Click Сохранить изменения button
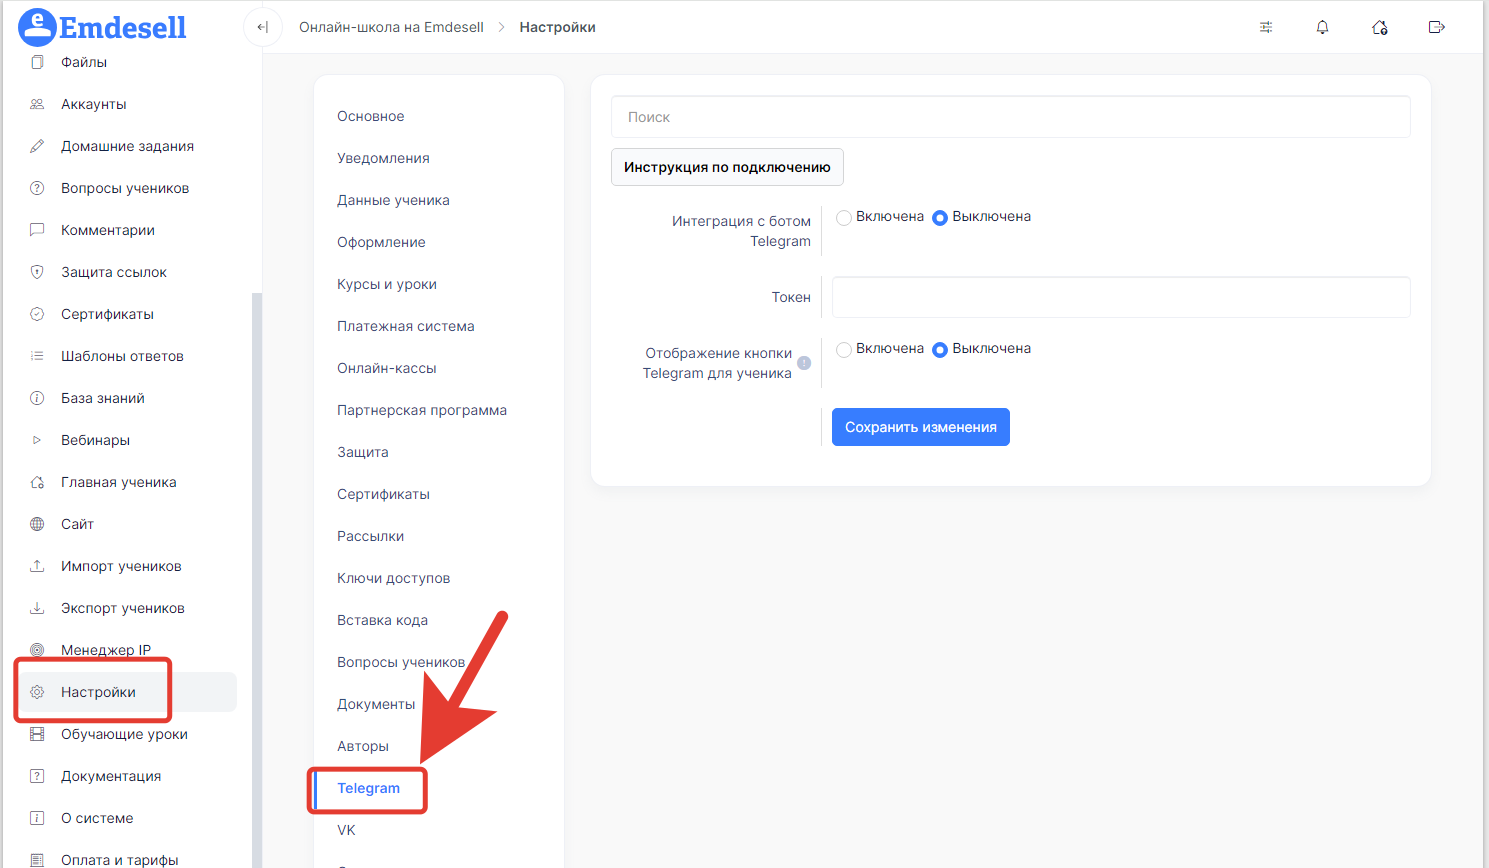Screen dimensions: 1489x868 [x=921, y=427]
